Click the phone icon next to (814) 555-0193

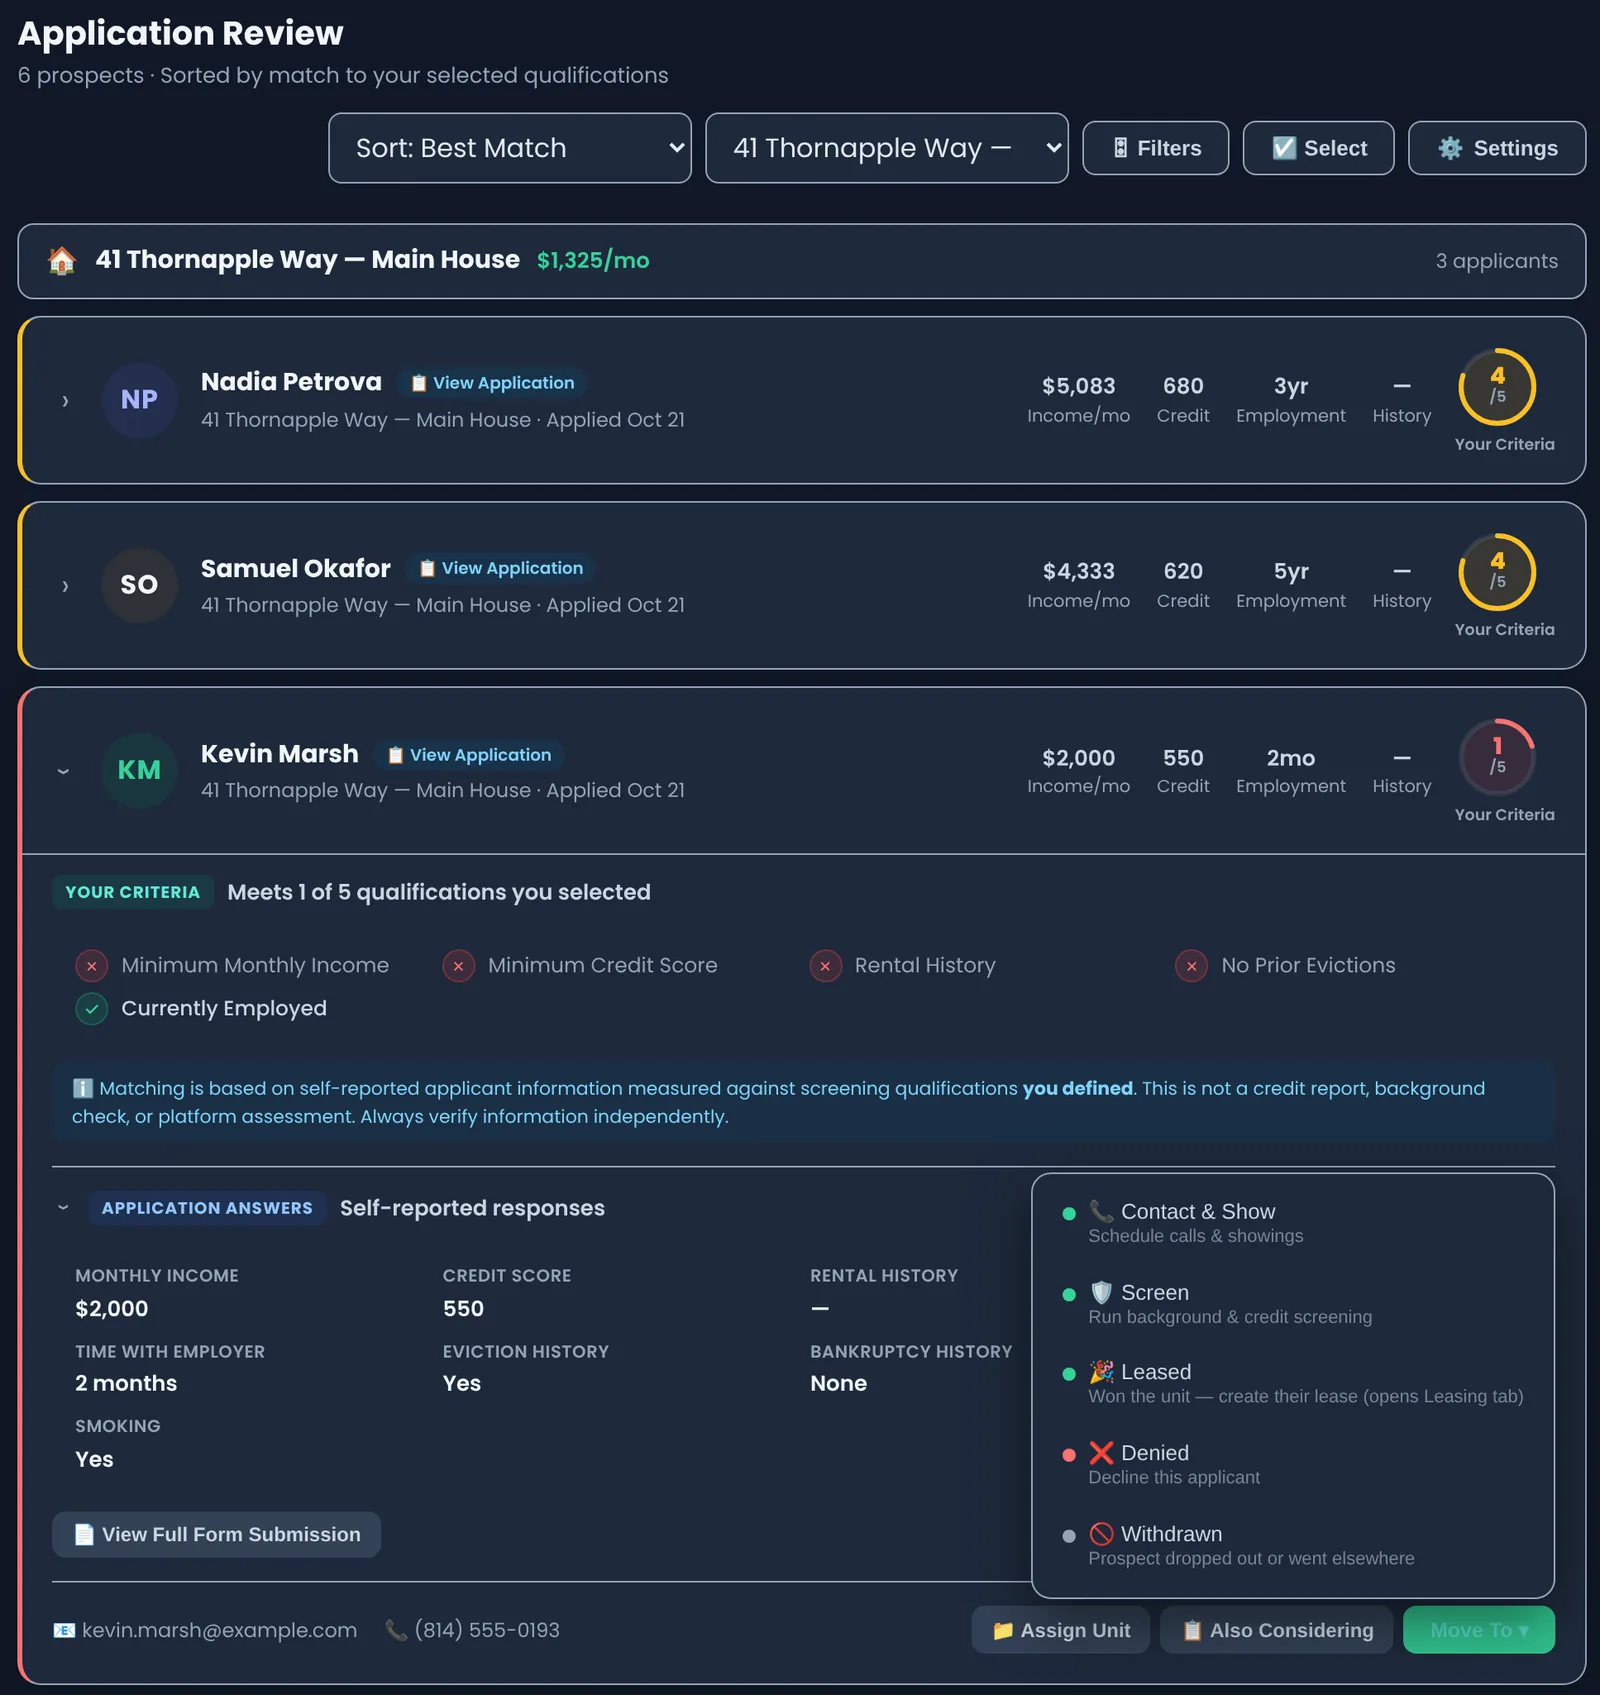coord(396,1630)
